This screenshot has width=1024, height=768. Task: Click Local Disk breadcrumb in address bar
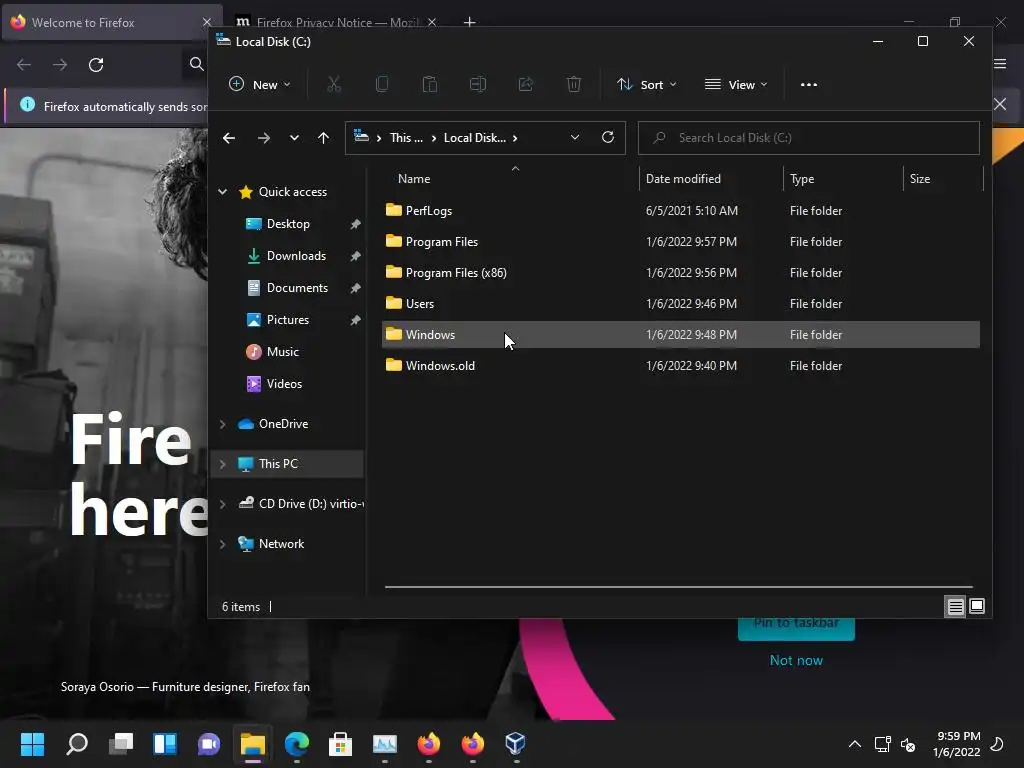[475, 138]
